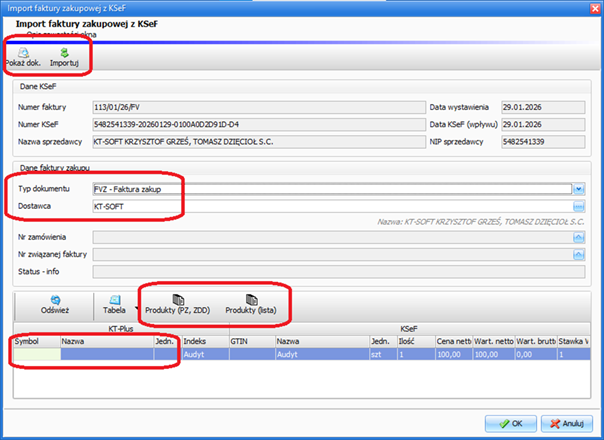The image size is (604, 440).
Task: Click the 0,00 gross value cell
Action: click(536, 354)
